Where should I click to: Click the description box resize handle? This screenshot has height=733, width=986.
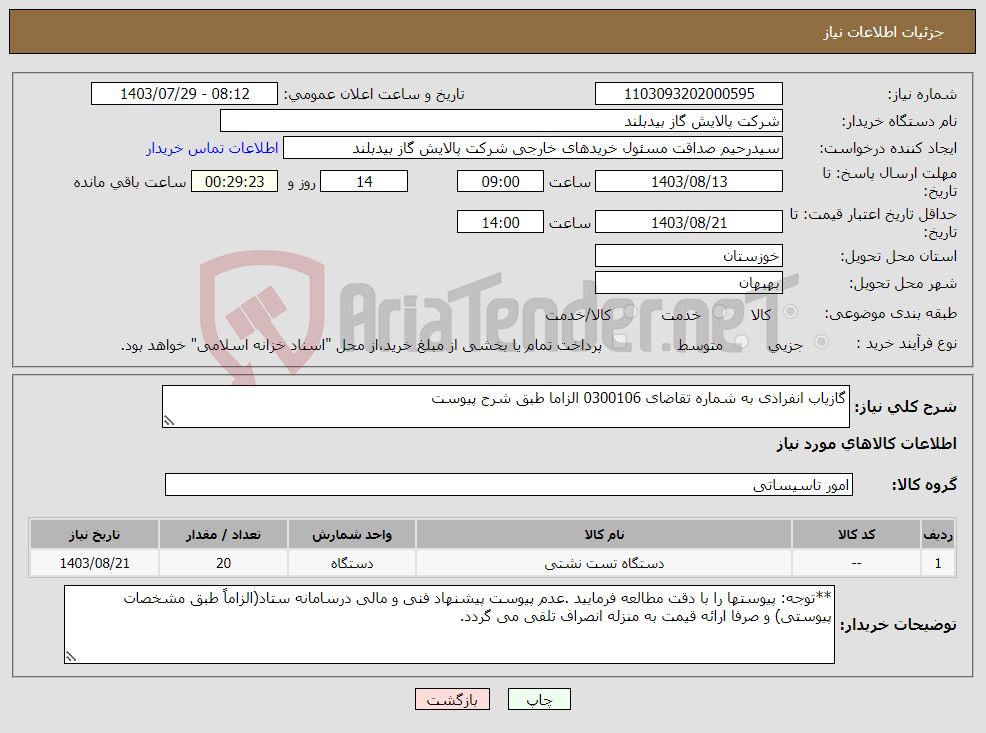[169, 421]
